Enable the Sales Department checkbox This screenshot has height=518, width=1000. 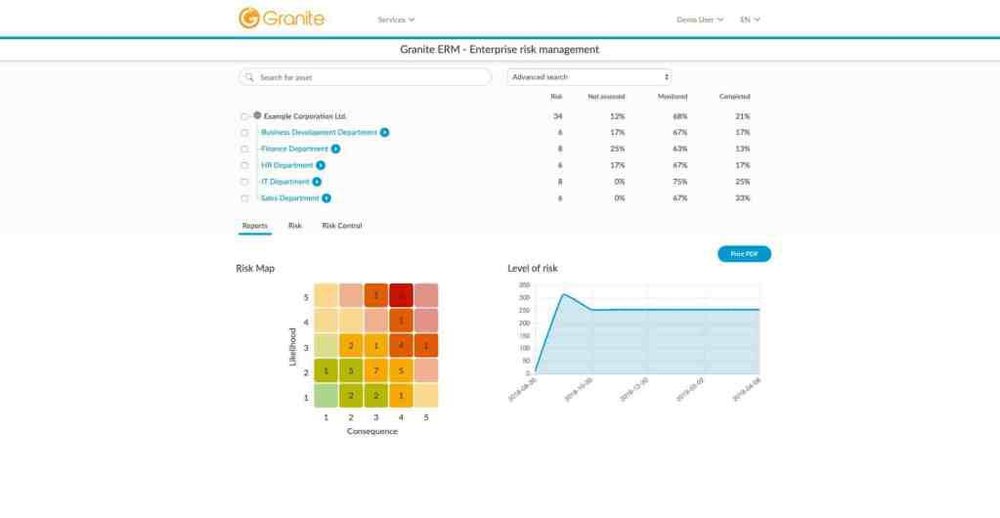point(244,198)
